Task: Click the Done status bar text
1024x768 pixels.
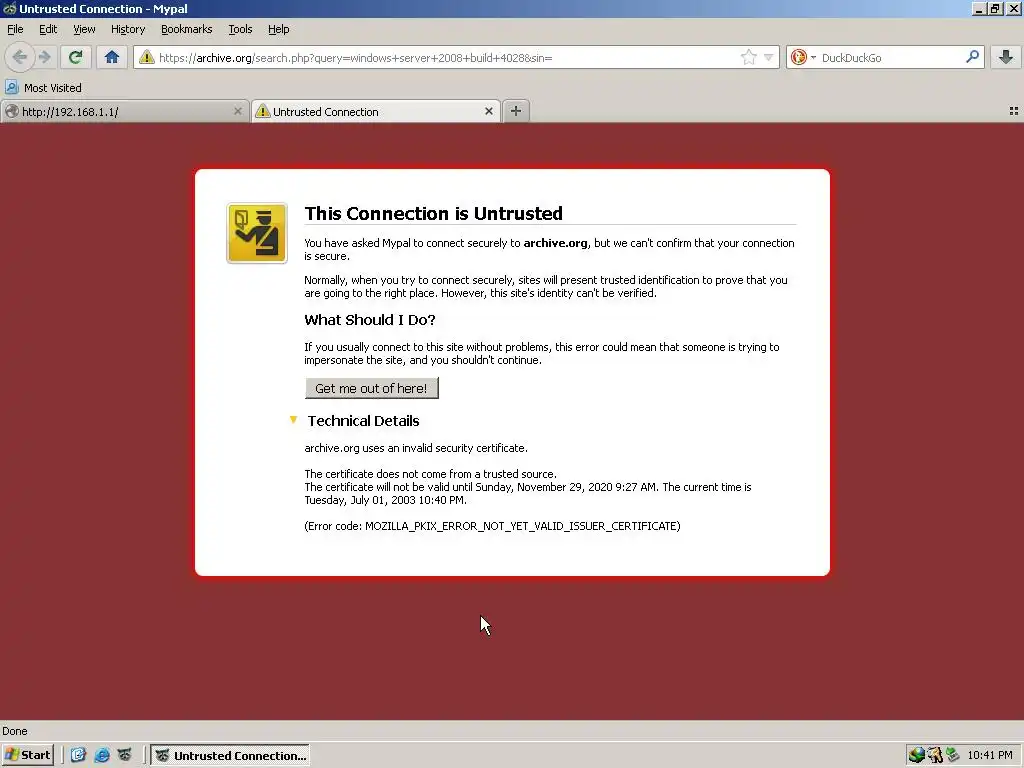Action: 15,731
